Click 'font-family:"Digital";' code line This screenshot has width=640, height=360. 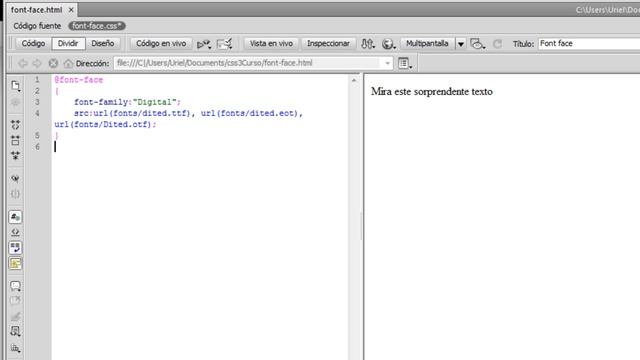pos(127,102)
